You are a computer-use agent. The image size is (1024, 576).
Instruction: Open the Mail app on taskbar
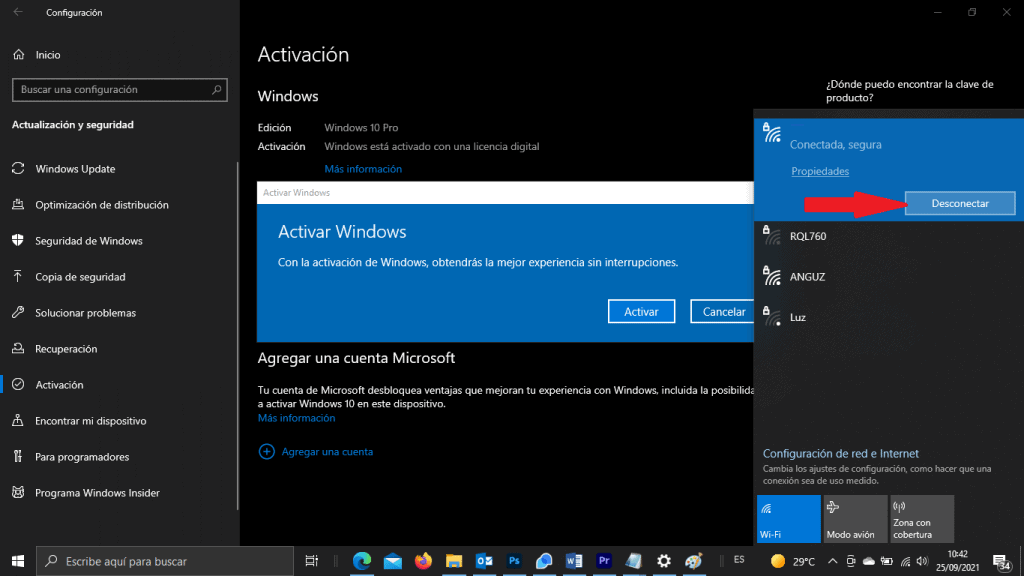tap(392, 561)
